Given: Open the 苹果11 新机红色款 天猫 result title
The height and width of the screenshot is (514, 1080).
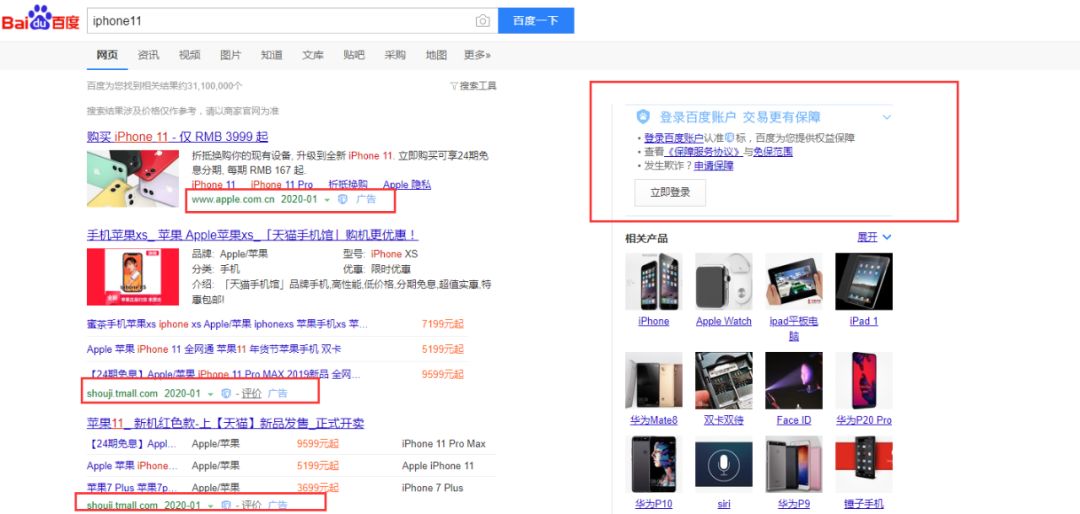Looking at the screenshot, I should 225,422.
